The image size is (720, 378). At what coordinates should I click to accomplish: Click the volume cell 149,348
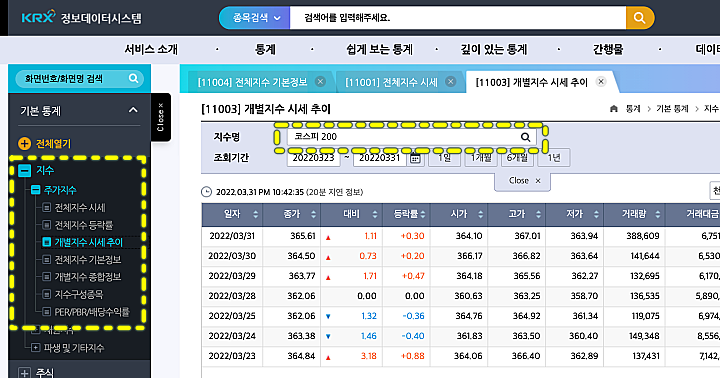click(x=635, y=336)
